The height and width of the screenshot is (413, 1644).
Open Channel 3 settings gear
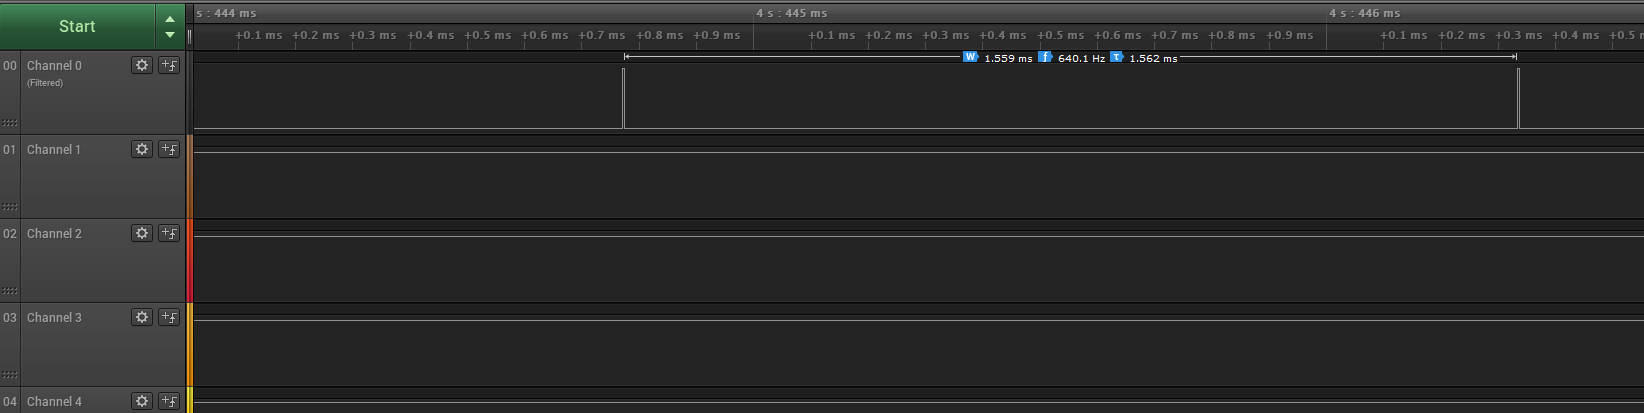pyautogui.click(x=142, y=317)
